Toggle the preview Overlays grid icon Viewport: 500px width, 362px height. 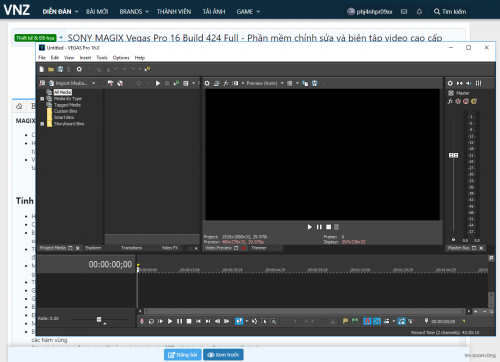tap(290, 83)
